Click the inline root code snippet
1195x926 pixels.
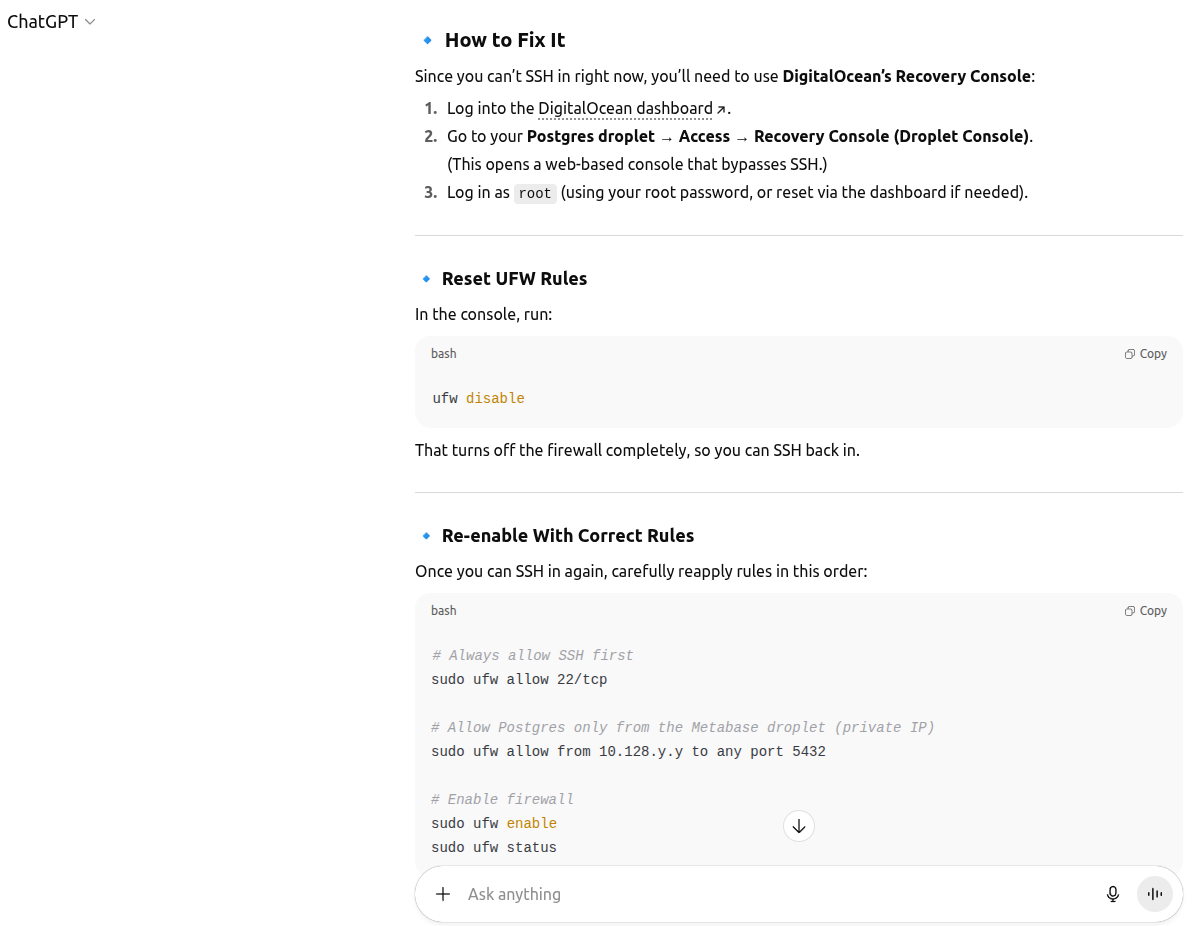(535, 193)
